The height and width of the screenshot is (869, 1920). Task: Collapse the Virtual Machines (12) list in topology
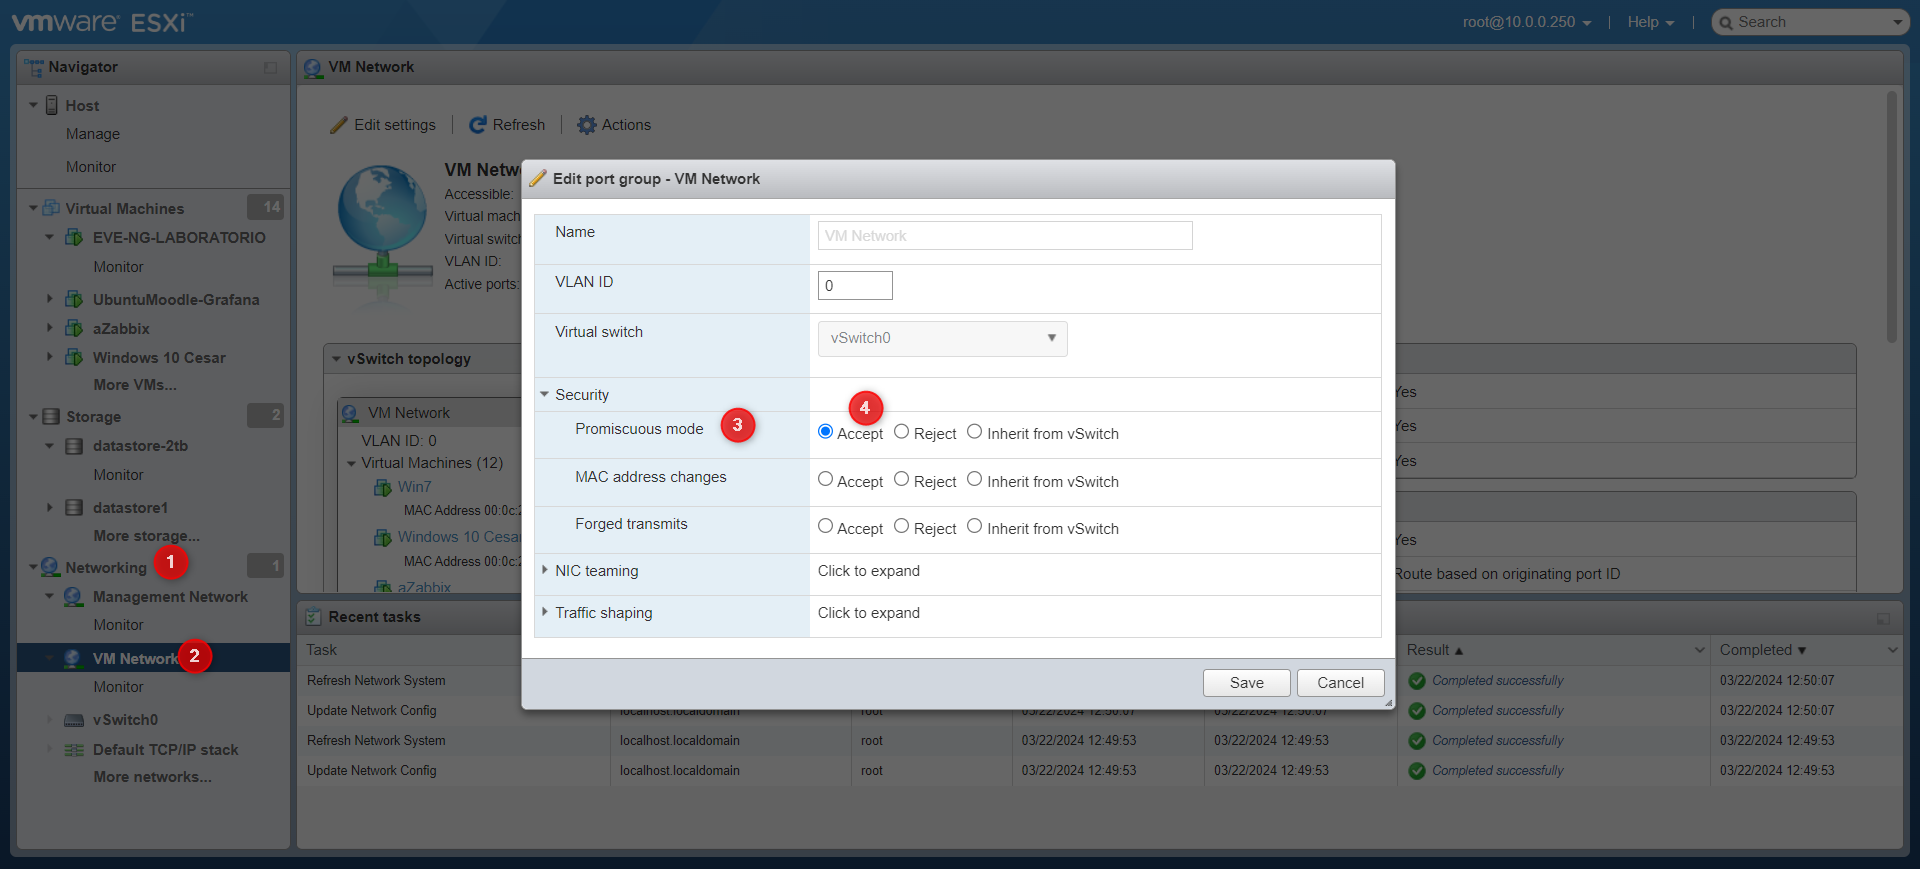coord(352,463)
